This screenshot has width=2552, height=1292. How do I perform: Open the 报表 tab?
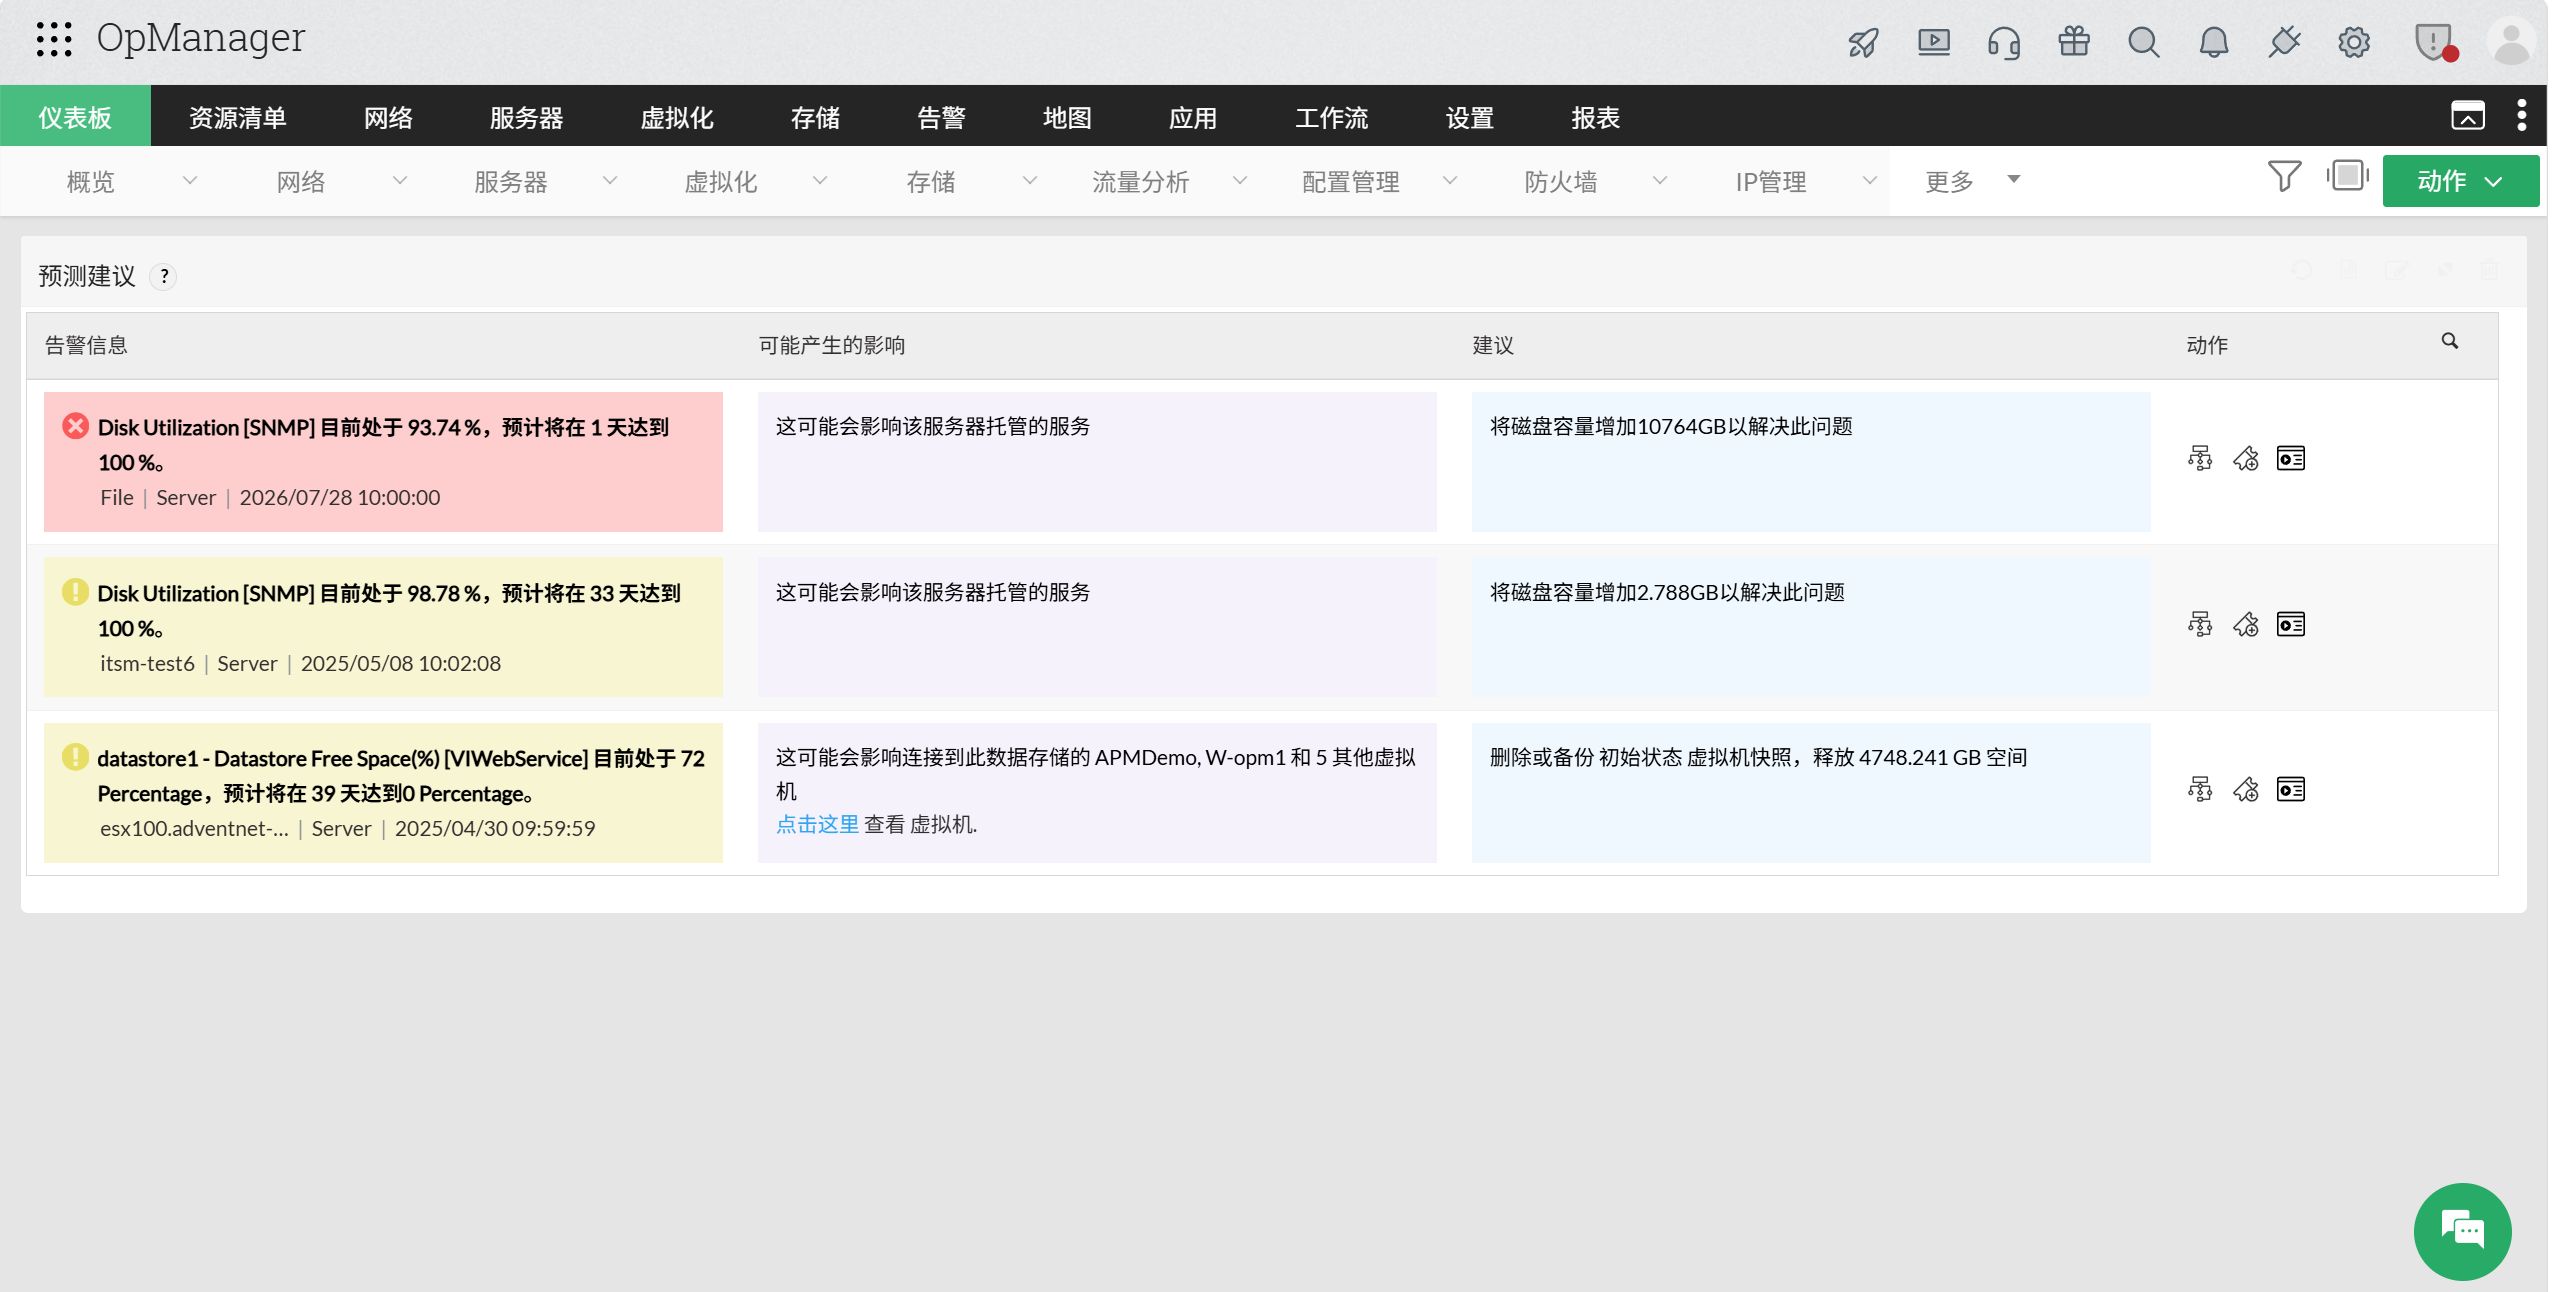point(1595,117)
